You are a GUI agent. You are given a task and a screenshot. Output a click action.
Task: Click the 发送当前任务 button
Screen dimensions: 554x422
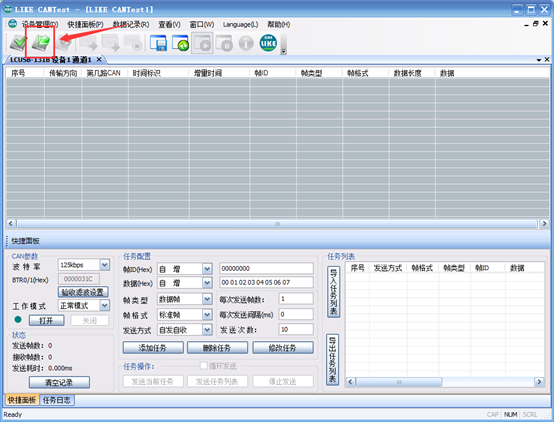pos(153,381)
